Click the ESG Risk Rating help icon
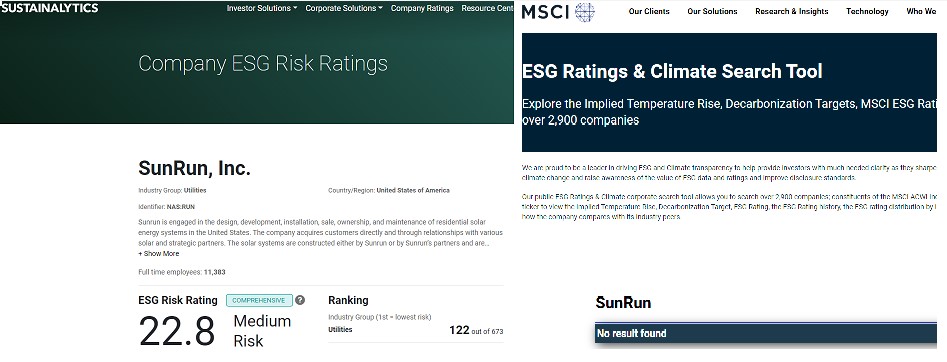 (x=300, y=300)
